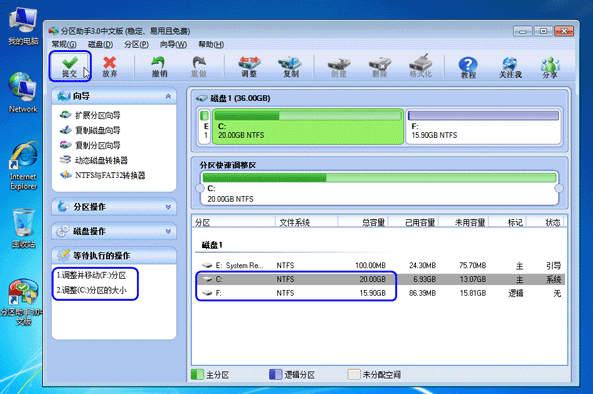Open the 常规(G) menu
Viewport: 593px width, 394px height.
pyautogui.click(x=64, y=44)
